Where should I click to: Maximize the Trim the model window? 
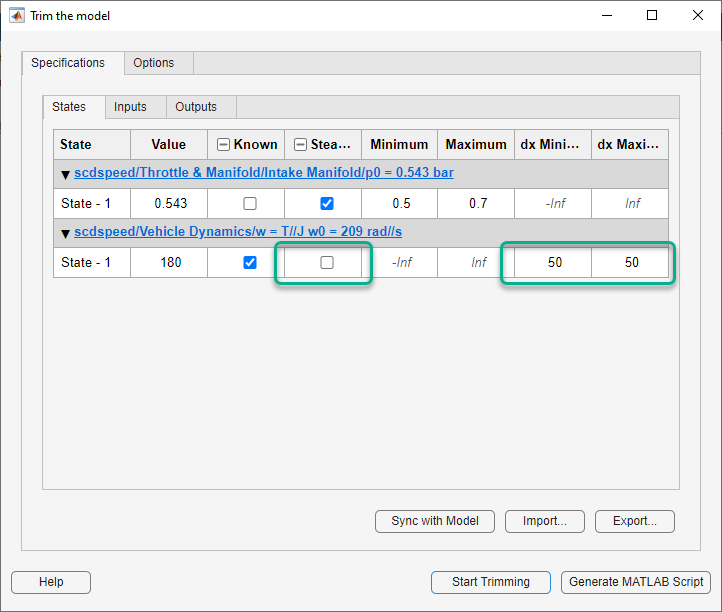[652, 16]
